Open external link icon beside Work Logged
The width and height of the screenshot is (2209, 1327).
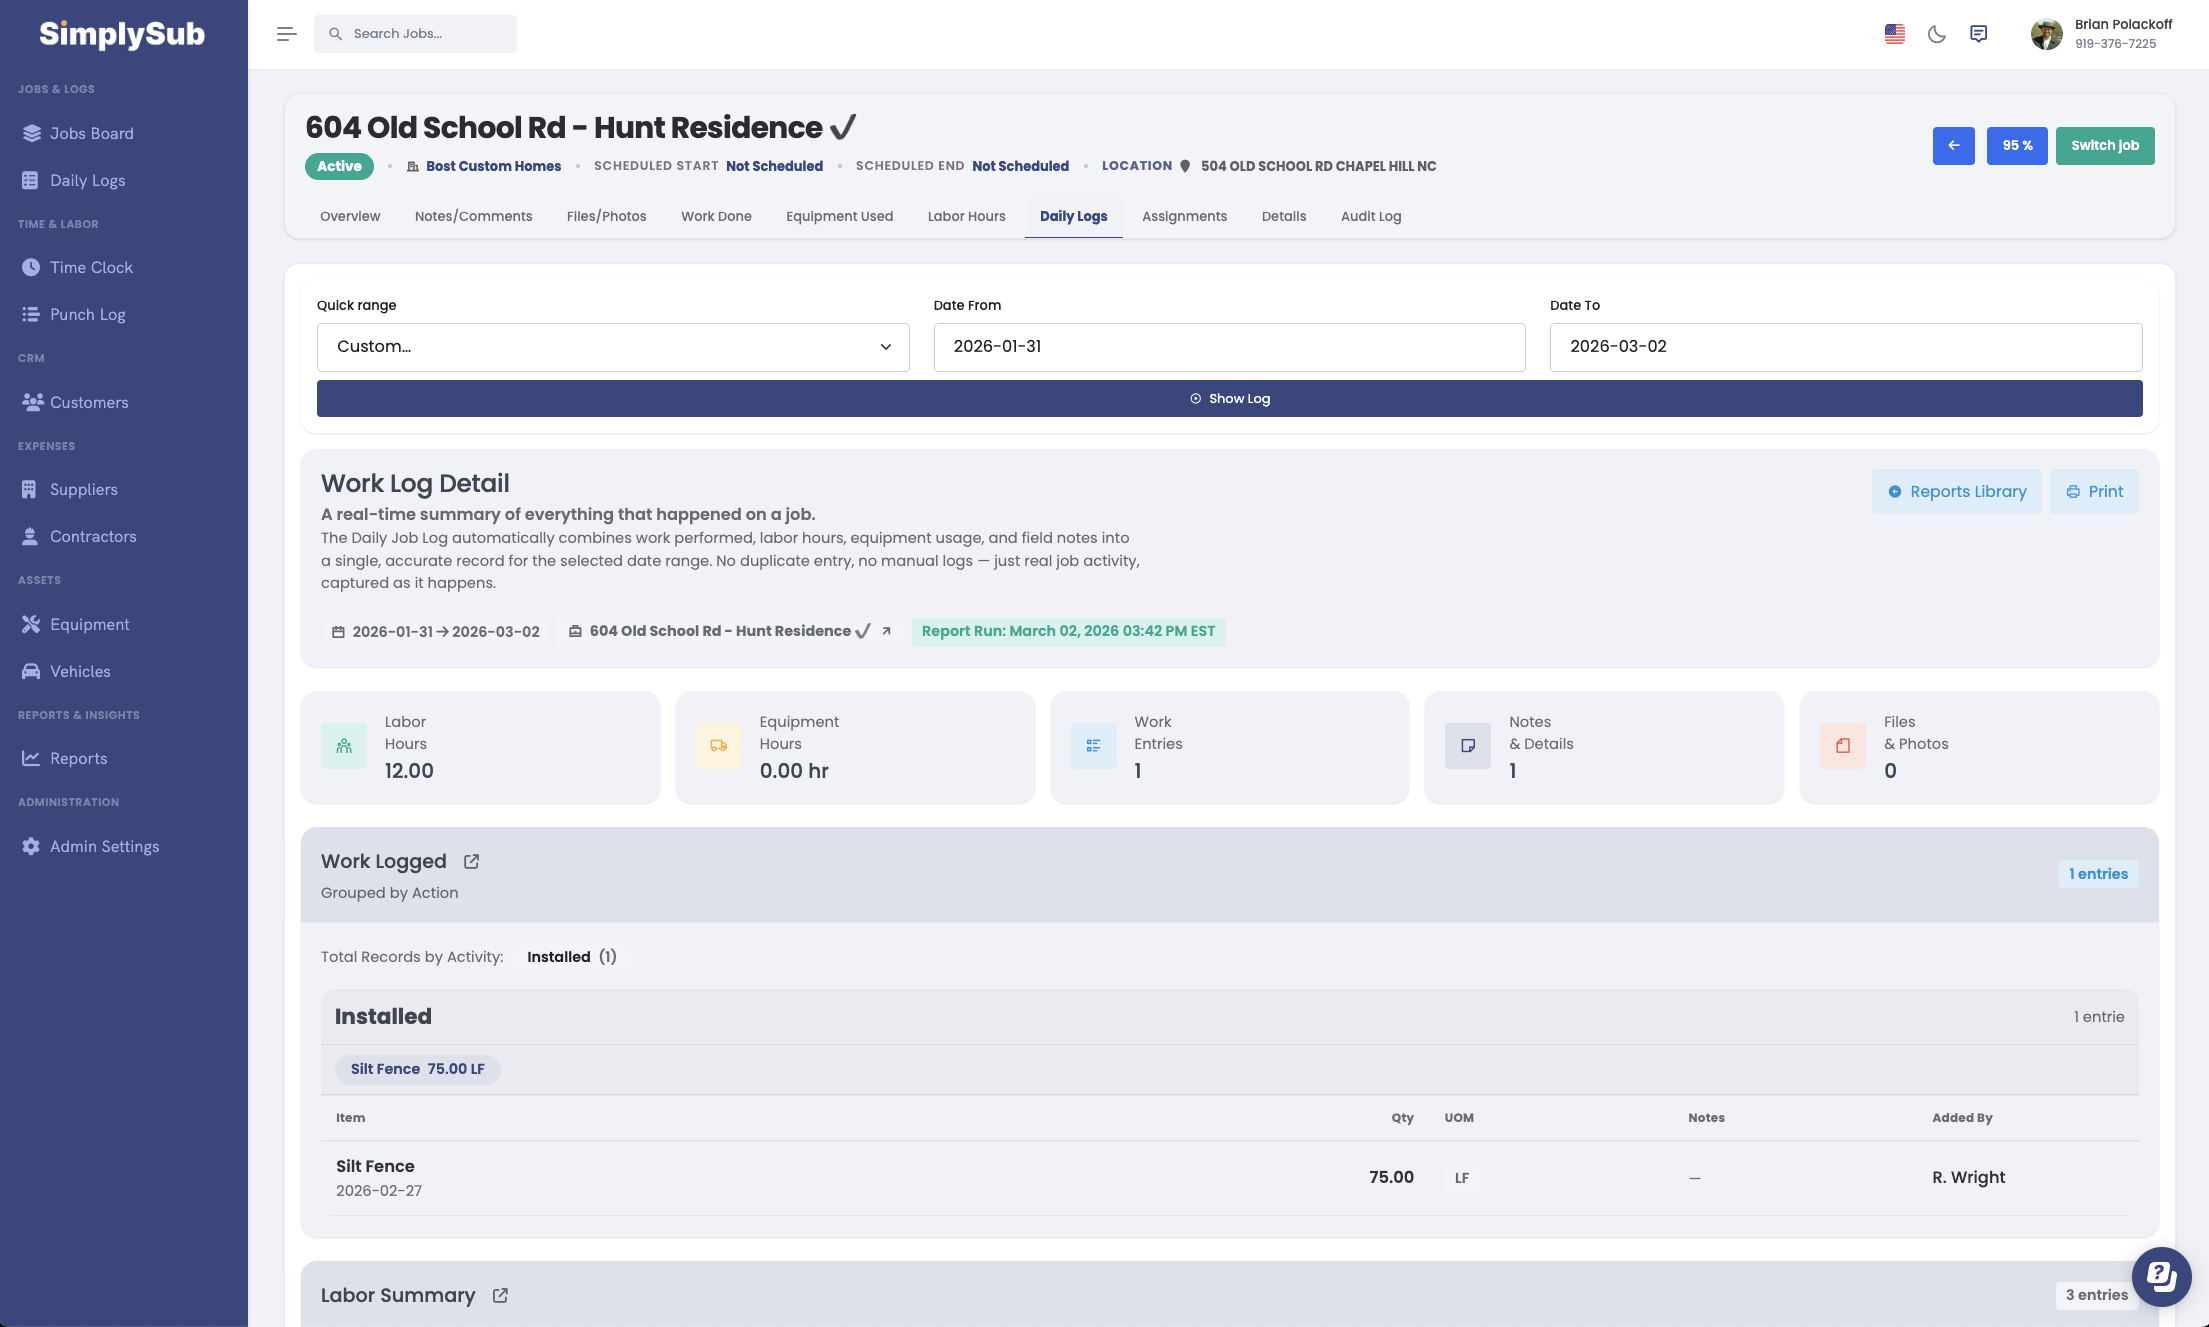pos(471,861)
